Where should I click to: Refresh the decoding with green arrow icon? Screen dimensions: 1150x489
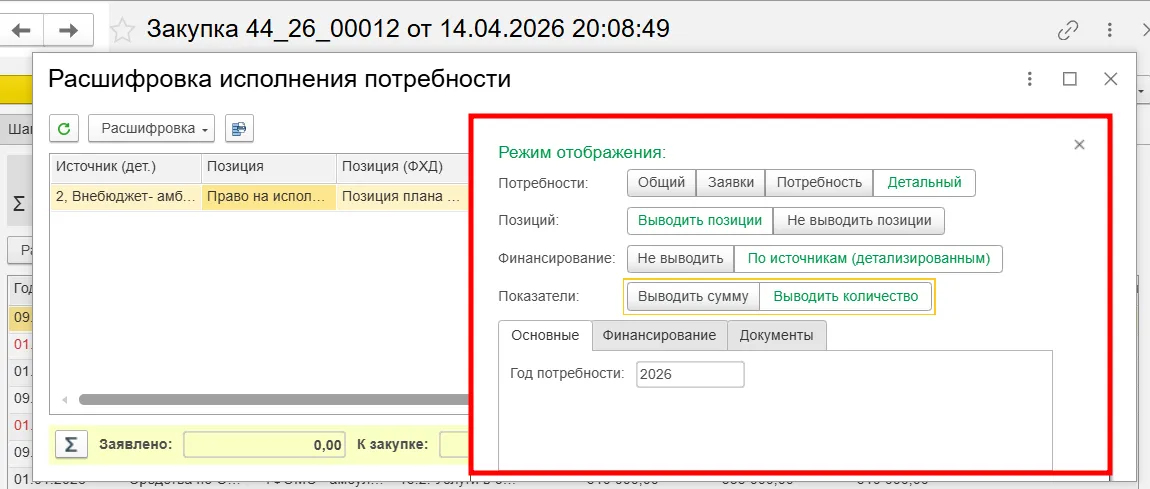[64, 128]
